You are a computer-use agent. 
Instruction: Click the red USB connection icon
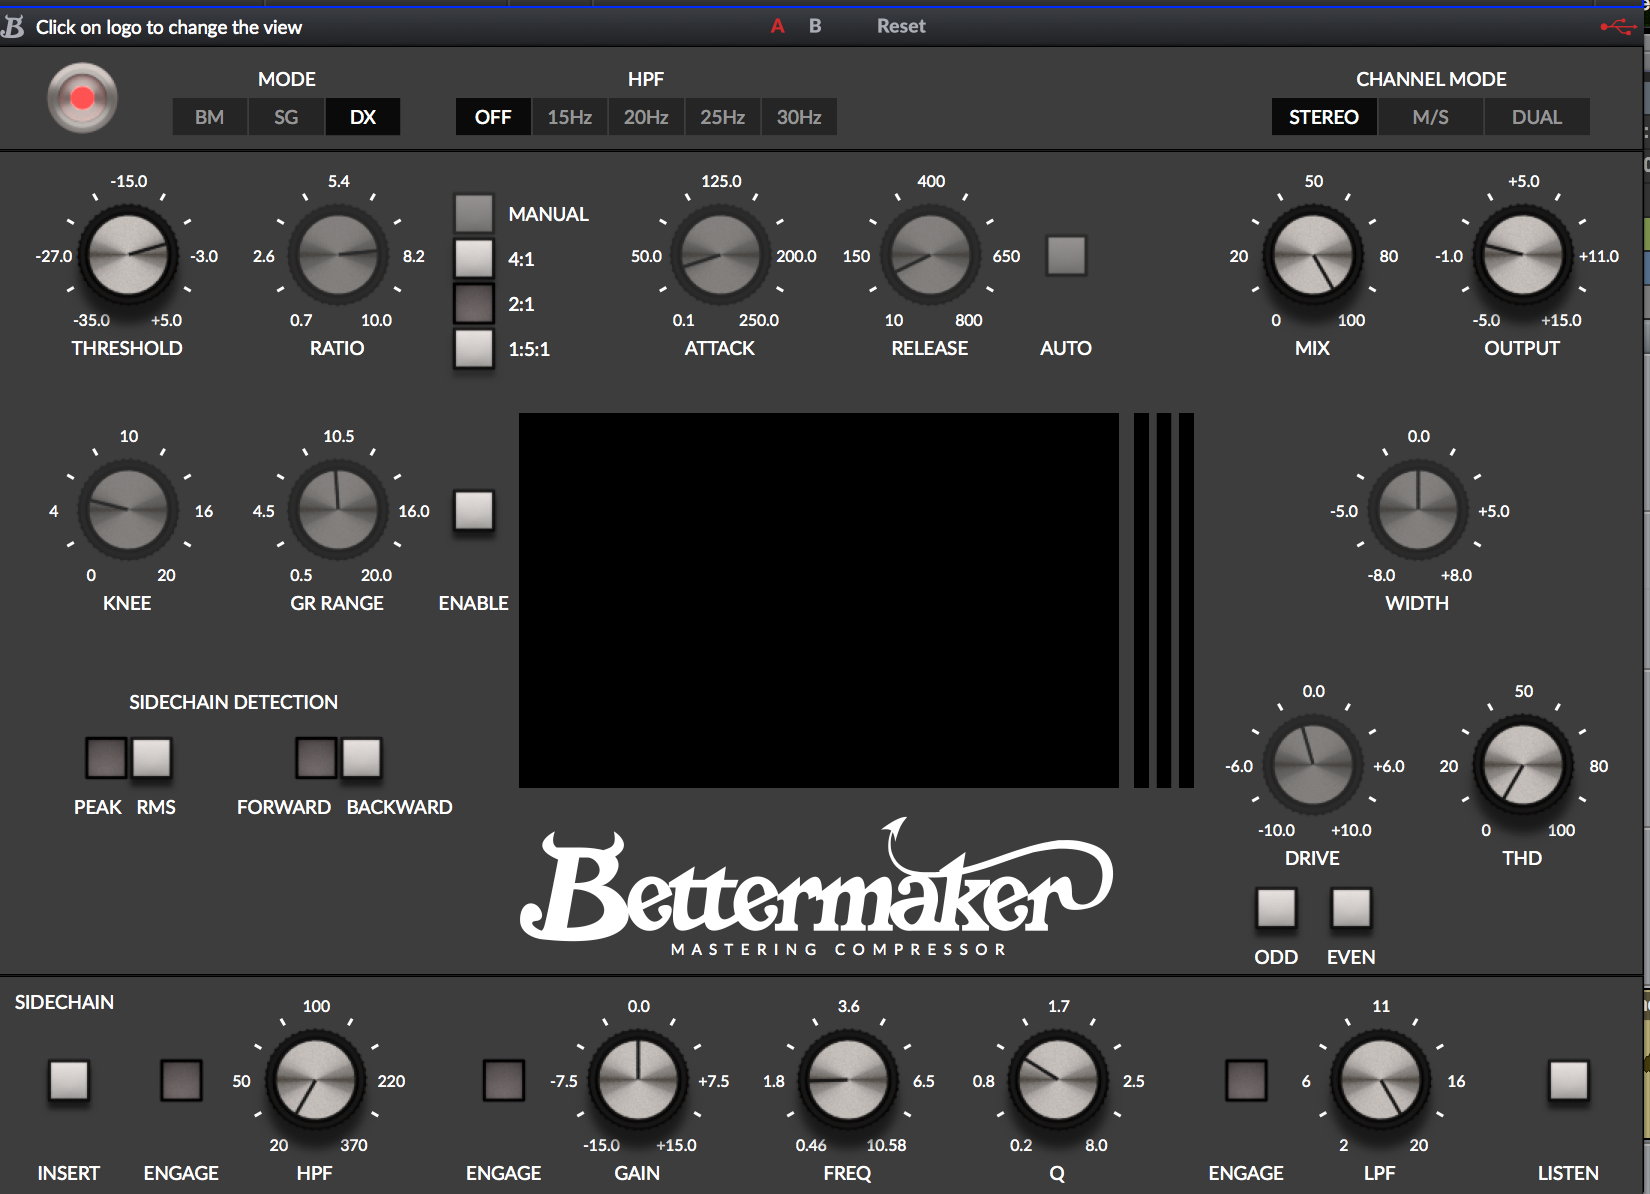[1618, 27]
